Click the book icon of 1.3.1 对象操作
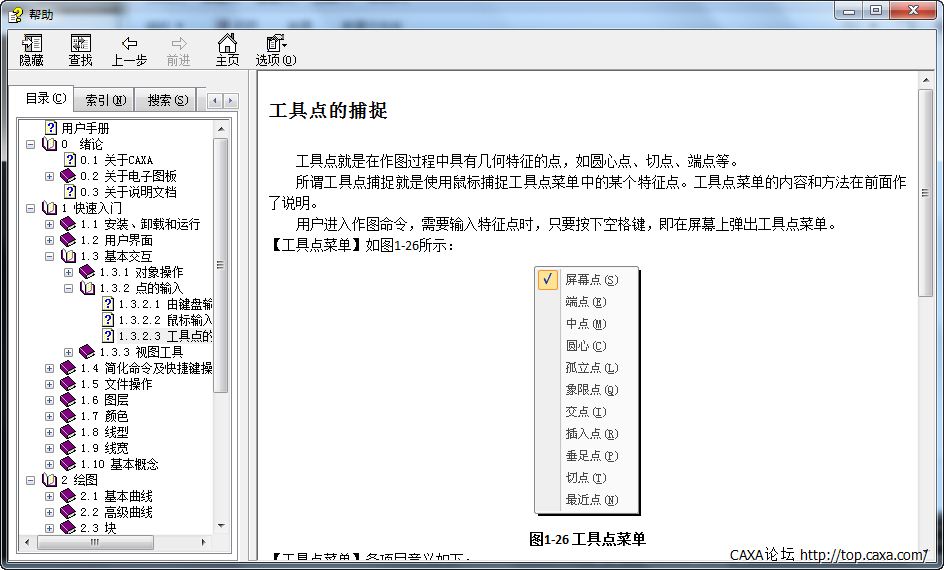The height and width of the screenshot is (570, 944). pos(87,271)
